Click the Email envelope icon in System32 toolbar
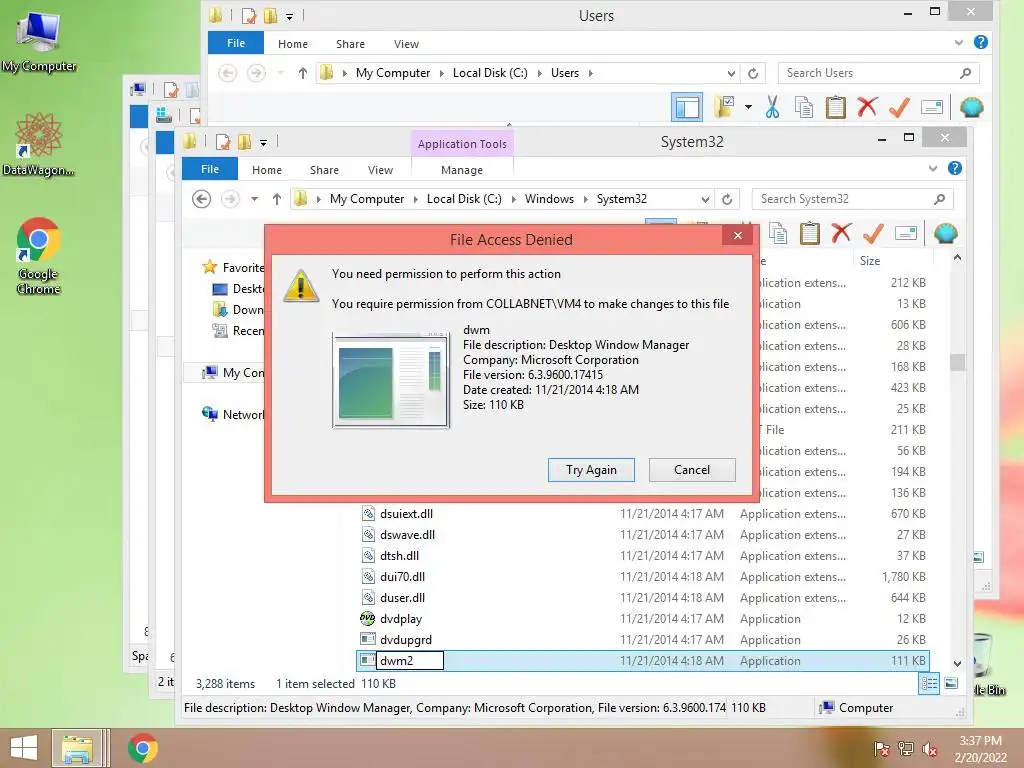The height and width of the screenshot is (768, 1024). click(906, 233)
